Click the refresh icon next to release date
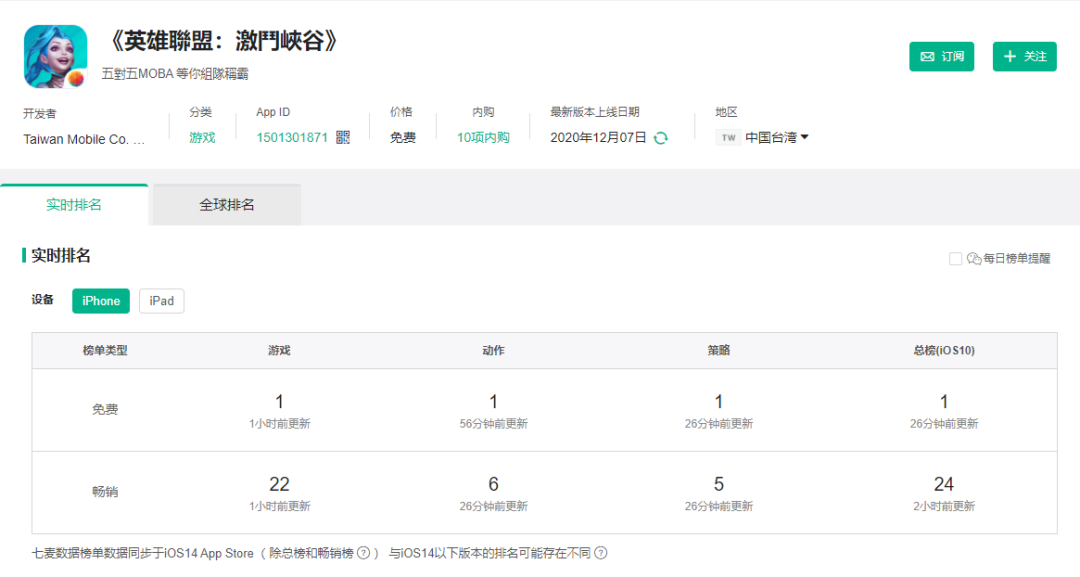Viewport: 1080px width, 577px height. [x=661, y=138]
